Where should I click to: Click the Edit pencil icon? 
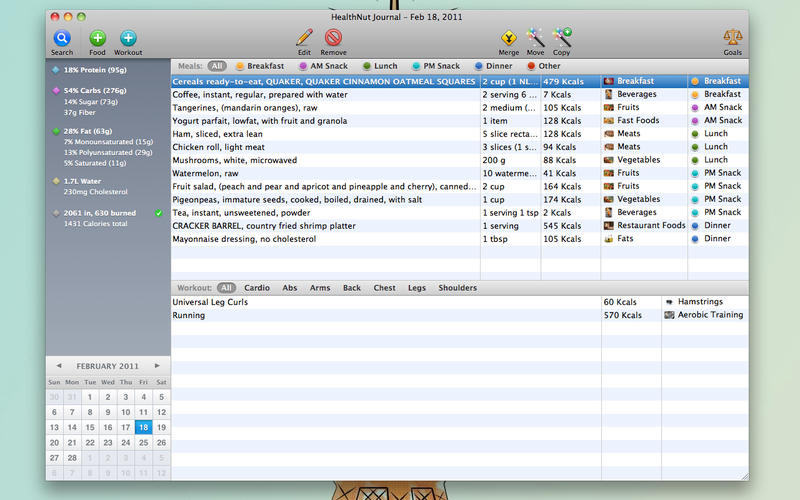pyautogui.click(x=304, y=38)
